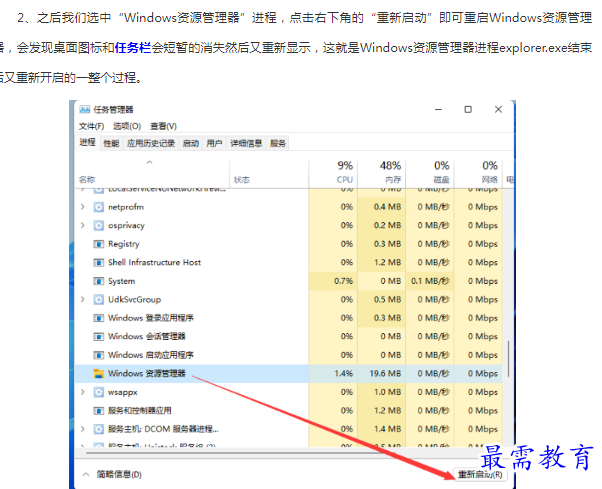The height and width of the screenshot is (489, 602).
Task: Sort by the 网络 column header
Action: click(x=478, y=172)
